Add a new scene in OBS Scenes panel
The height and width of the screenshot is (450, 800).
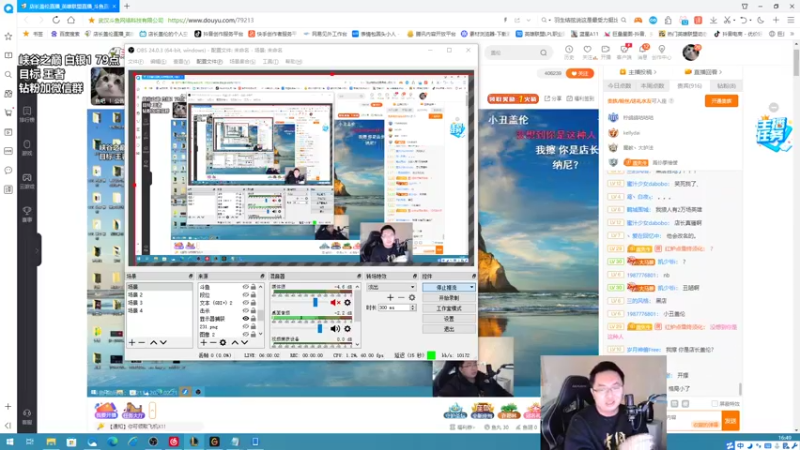pos(132,342)
